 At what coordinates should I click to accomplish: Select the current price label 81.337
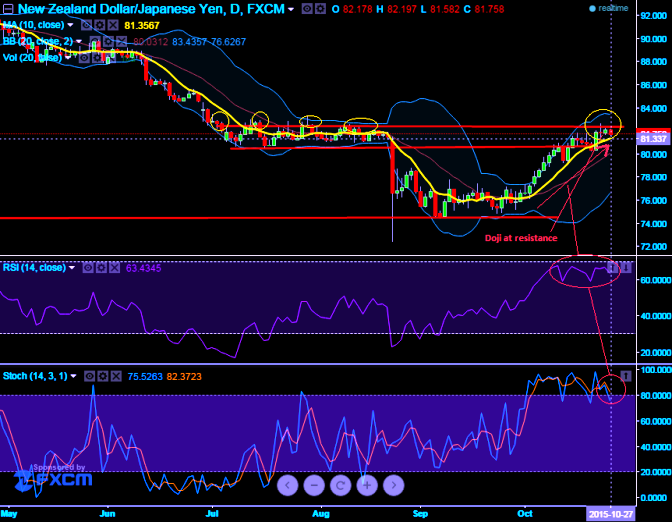653,139
